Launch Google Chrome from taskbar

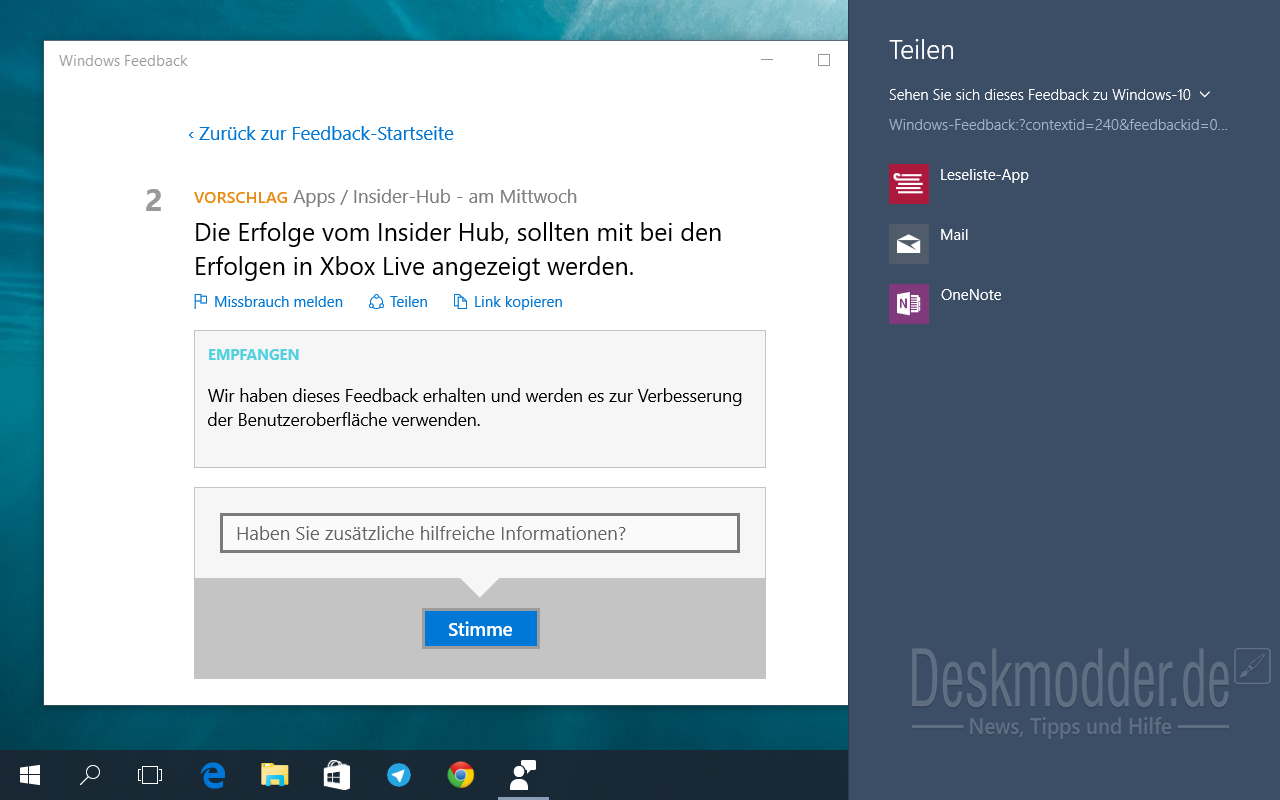click(x=461, y=775)
